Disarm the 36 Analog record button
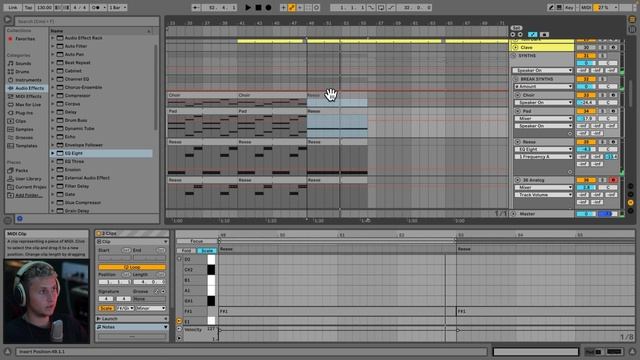640x360 pixels. [x=613, y=180]
